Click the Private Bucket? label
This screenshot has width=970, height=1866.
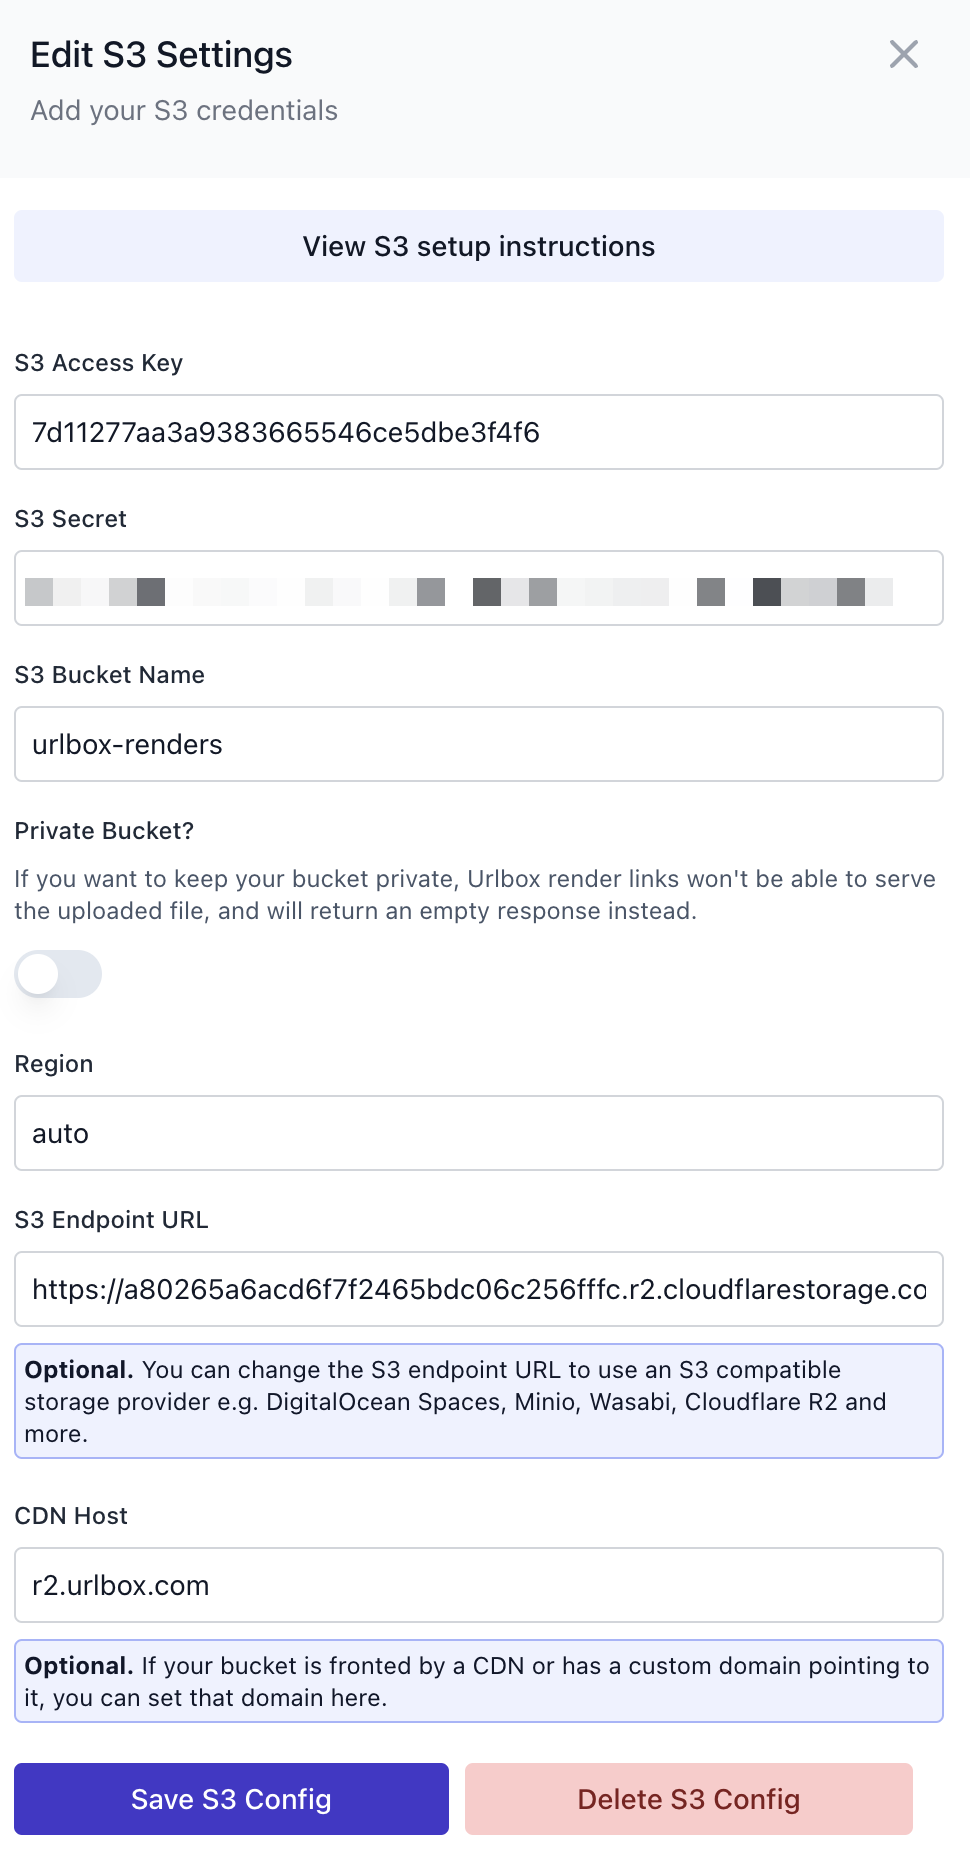coord(104,831)
